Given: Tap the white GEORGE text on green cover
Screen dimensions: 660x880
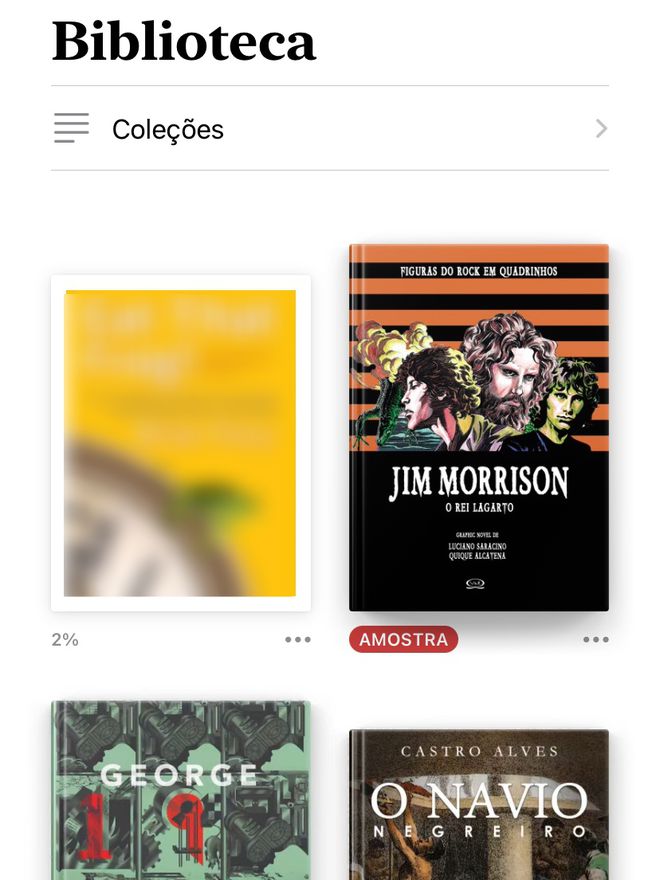Looking at the screenshot, I should [x=178, y=776].
